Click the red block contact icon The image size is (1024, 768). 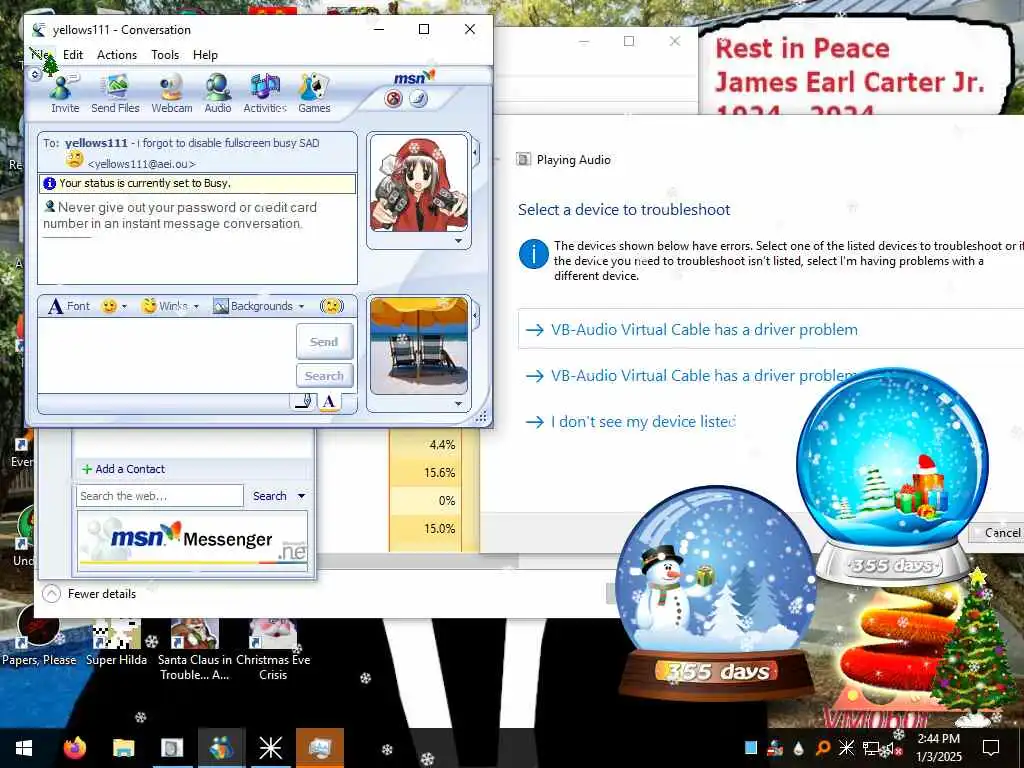click(393, 99)
